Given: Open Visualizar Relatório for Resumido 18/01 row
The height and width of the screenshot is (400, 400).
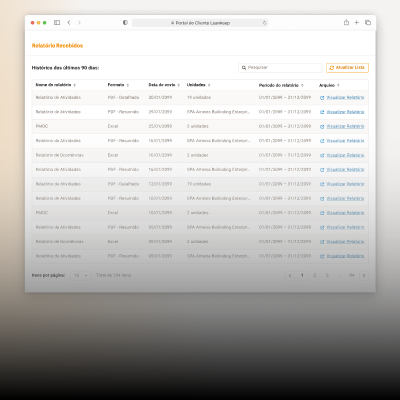Looking at the screenshot, I should tap(345, 141).
